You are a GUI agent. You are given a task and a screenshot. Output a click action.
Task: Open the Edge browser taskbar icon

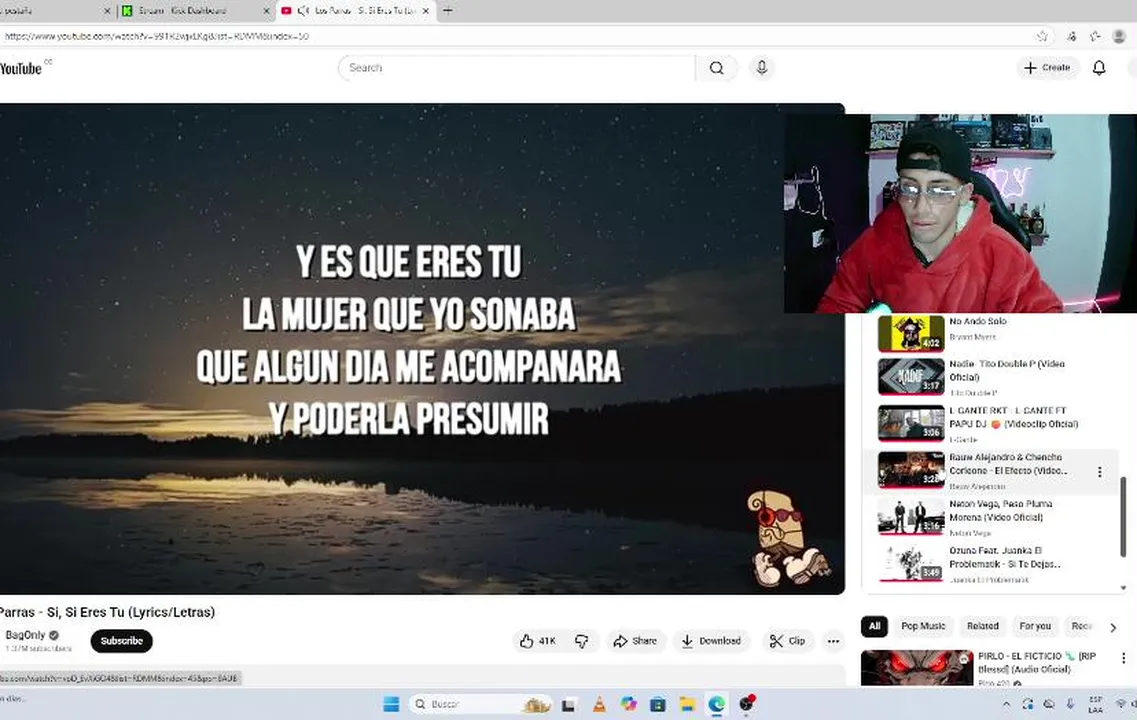pos(716,704)
